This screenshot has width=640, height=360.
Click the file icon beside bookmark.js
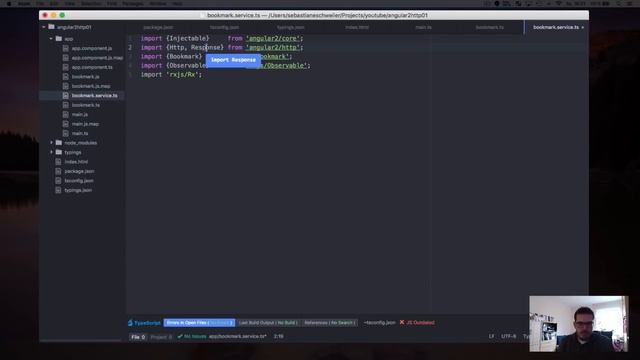click(x=65, y=76)
